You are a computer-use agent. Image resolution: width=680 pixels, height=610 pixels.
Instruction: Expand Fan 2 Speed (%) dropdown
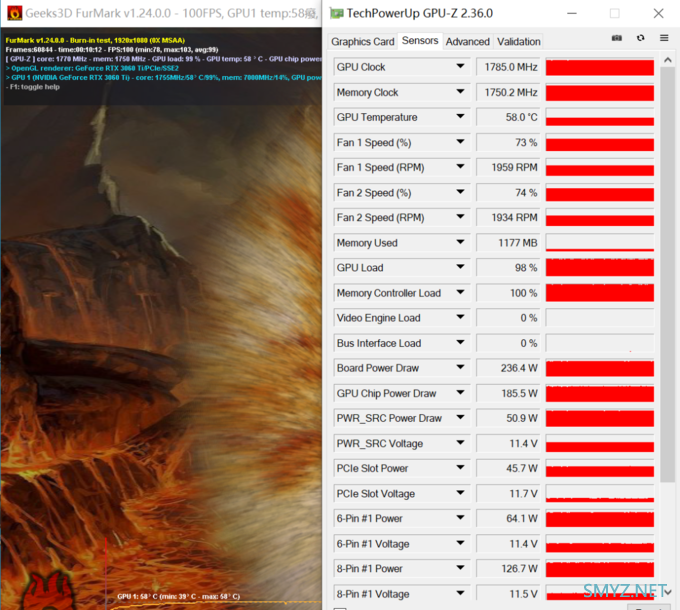(x=460, y=192)
